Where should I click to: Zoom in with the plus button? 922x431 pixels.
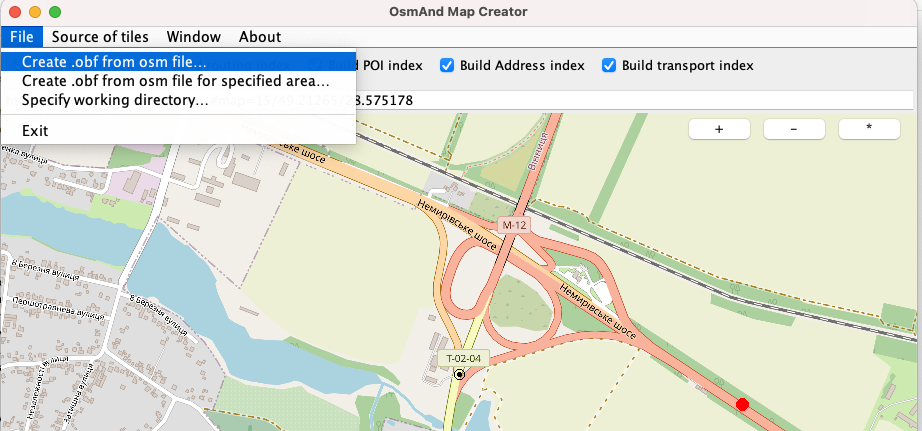[718, 129]
